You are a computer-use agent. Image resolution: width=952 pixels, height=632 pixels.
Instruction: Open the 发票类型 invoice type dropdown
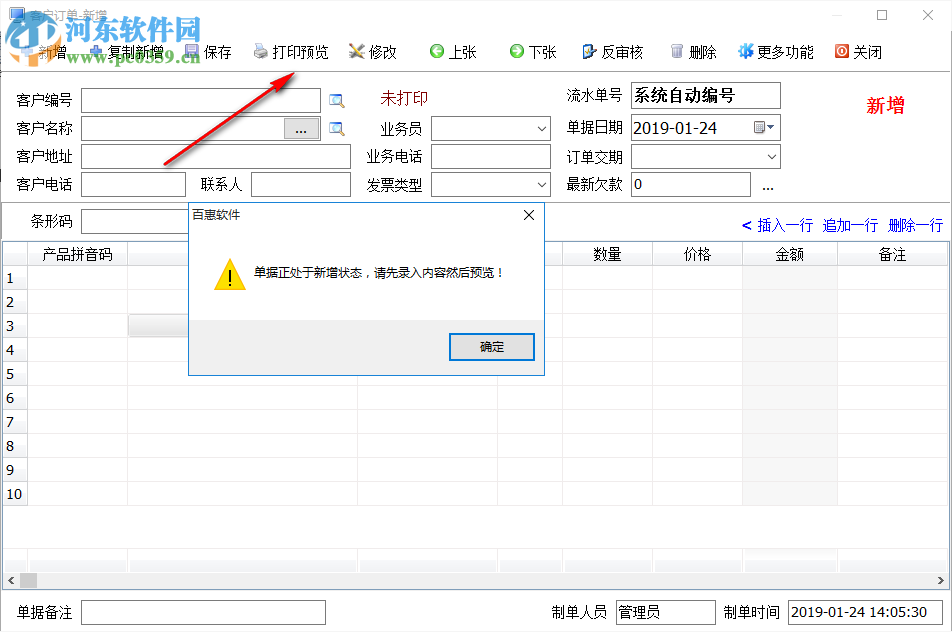pyautogui.click(x=541, y=184)
